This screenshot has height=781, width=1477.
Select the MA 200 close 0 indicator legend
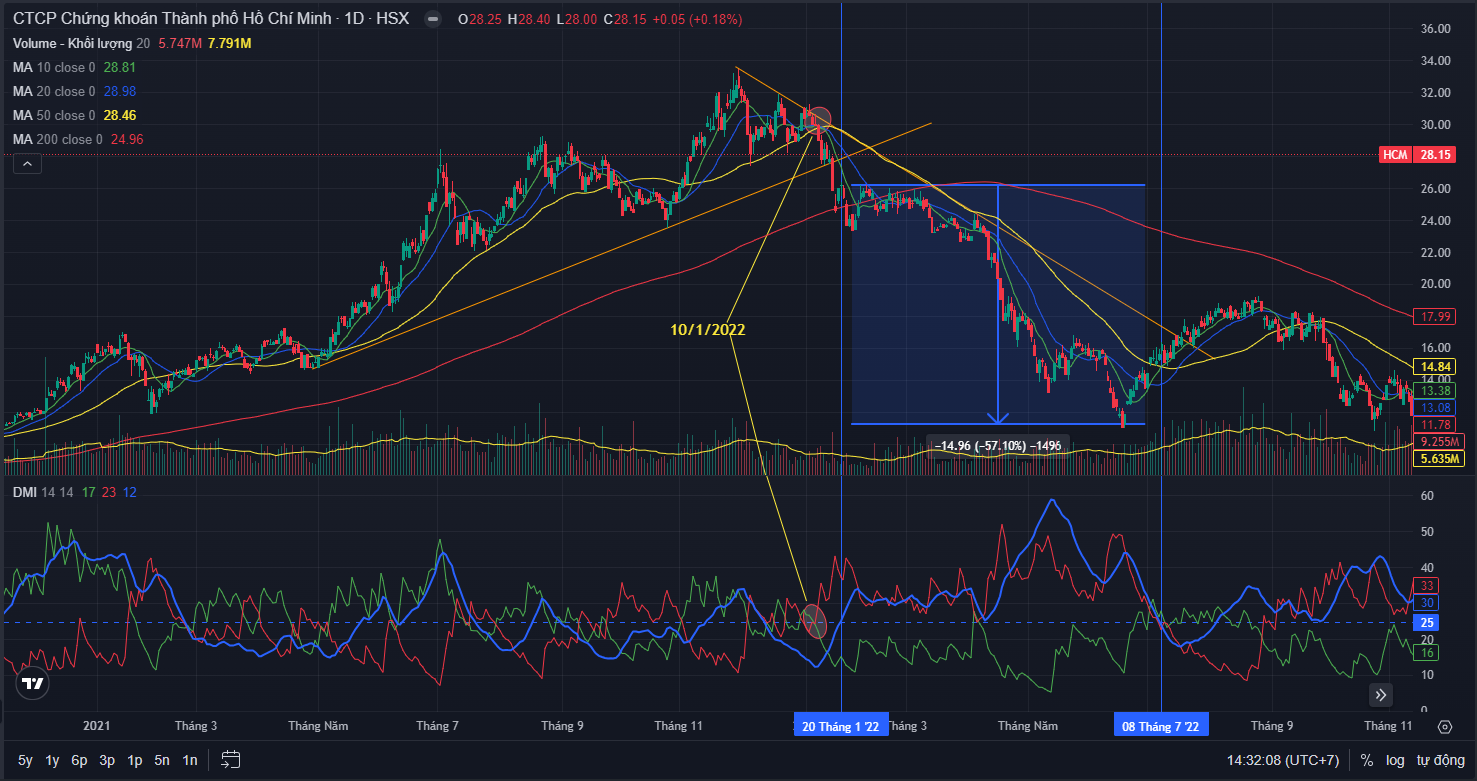(57, 139)
